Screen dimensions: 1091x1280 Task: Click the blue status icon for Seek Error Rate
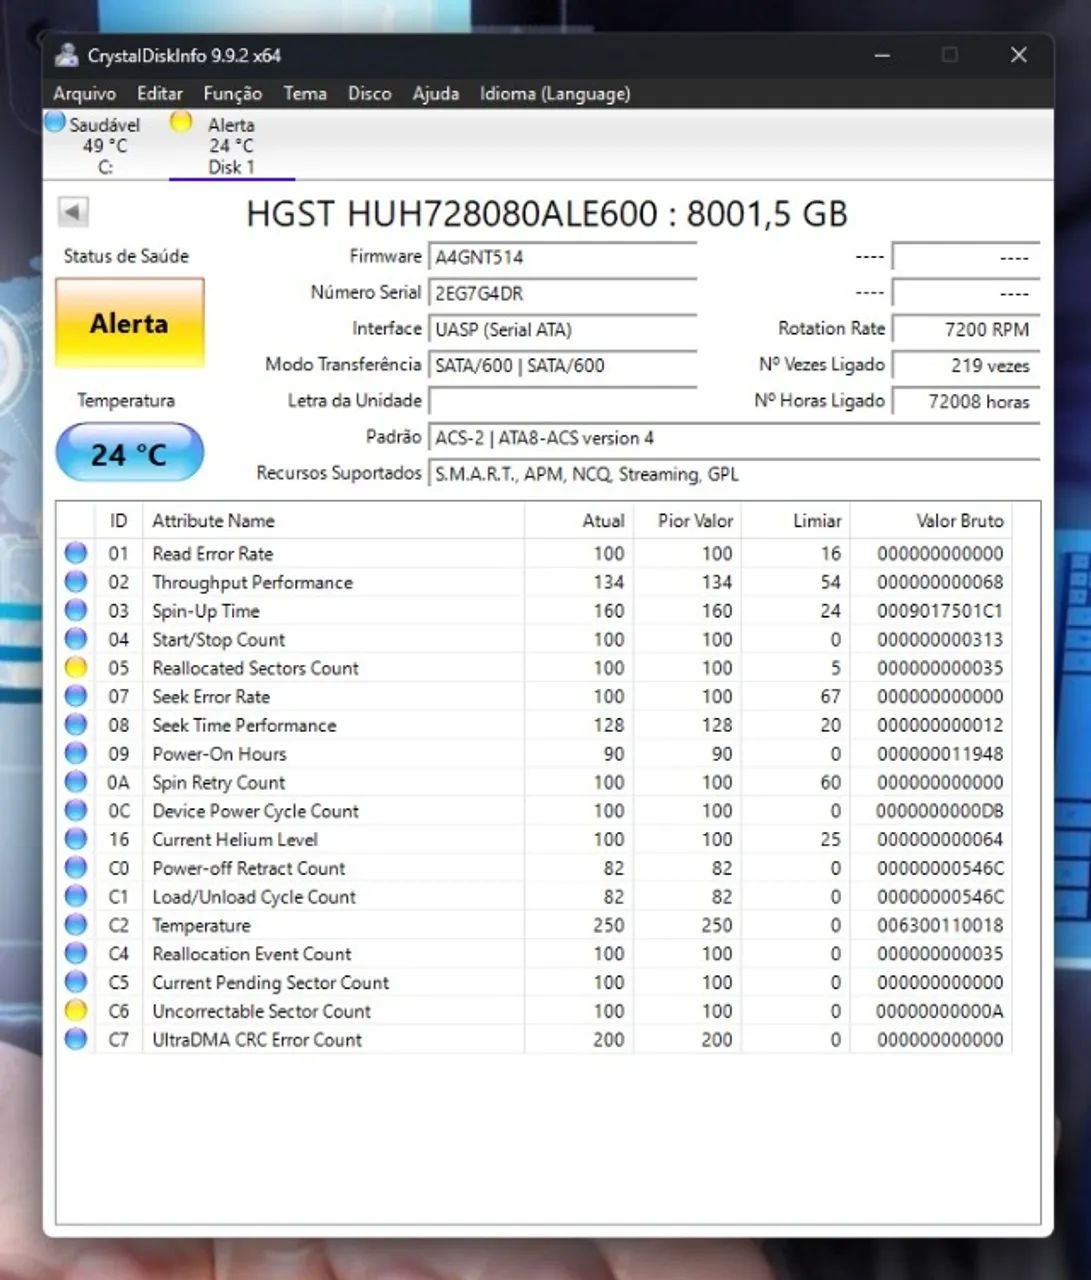[76, 696]
